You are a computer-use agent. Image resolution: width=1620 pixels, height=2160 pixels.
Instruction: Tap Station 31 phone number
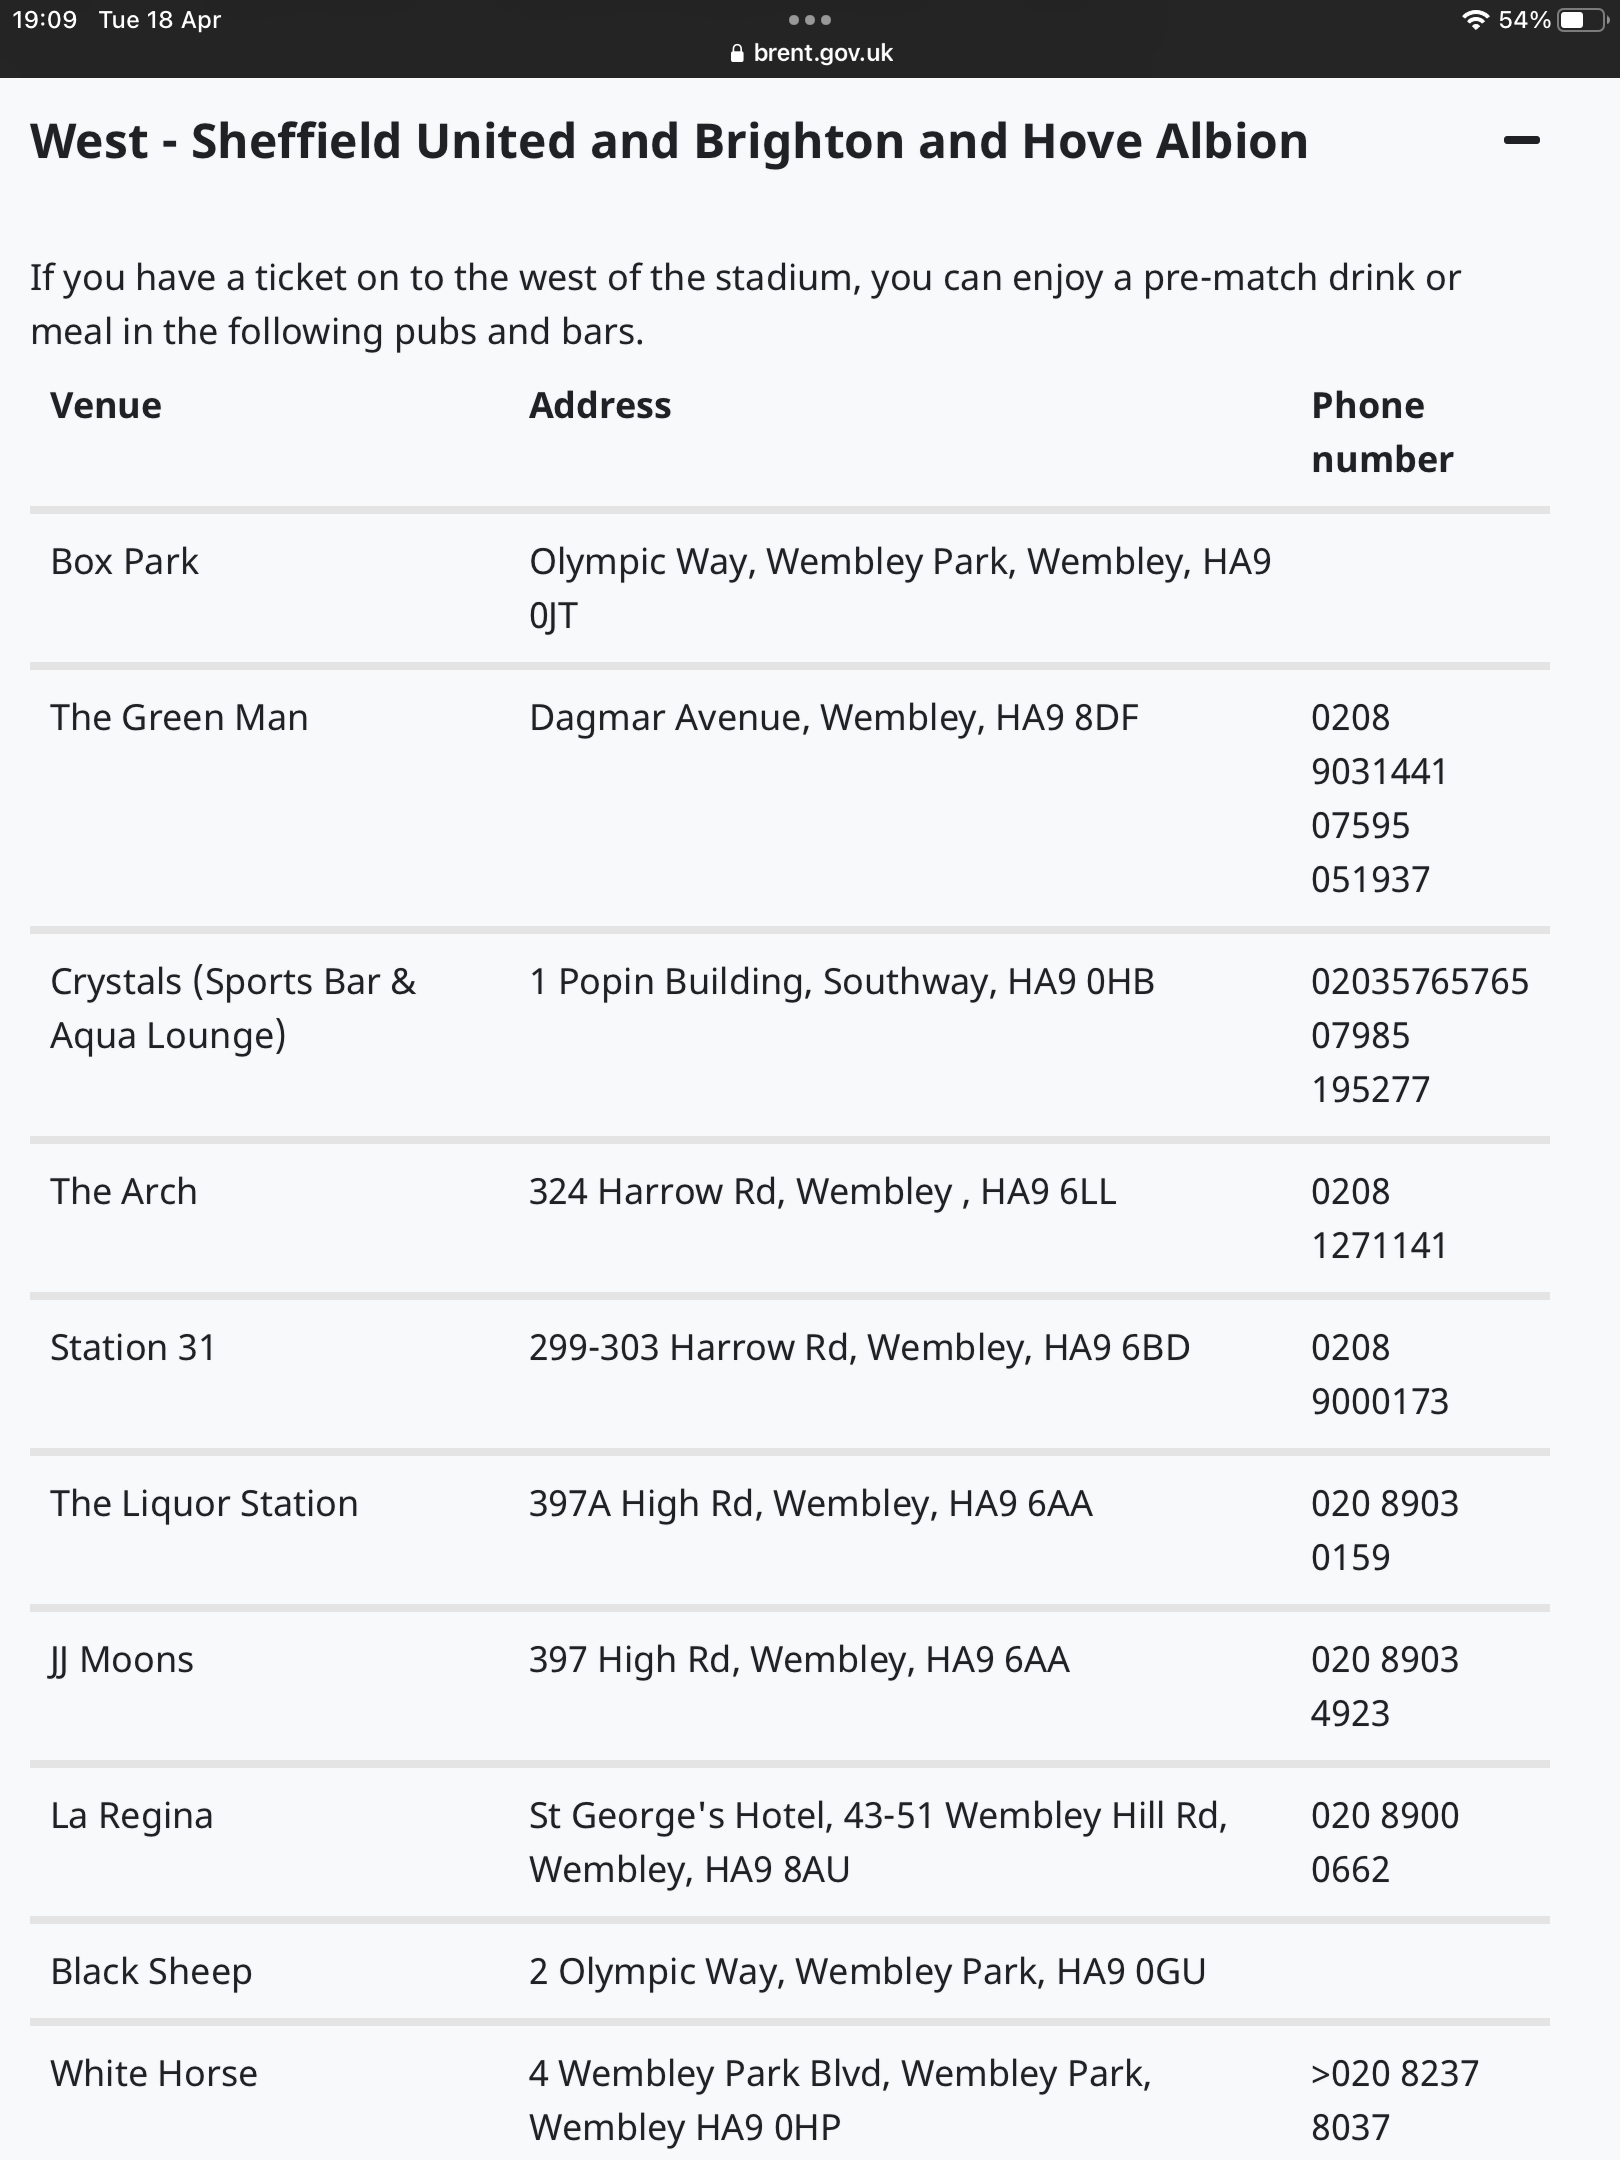pyautogui.click(x=1380, y=1374)
